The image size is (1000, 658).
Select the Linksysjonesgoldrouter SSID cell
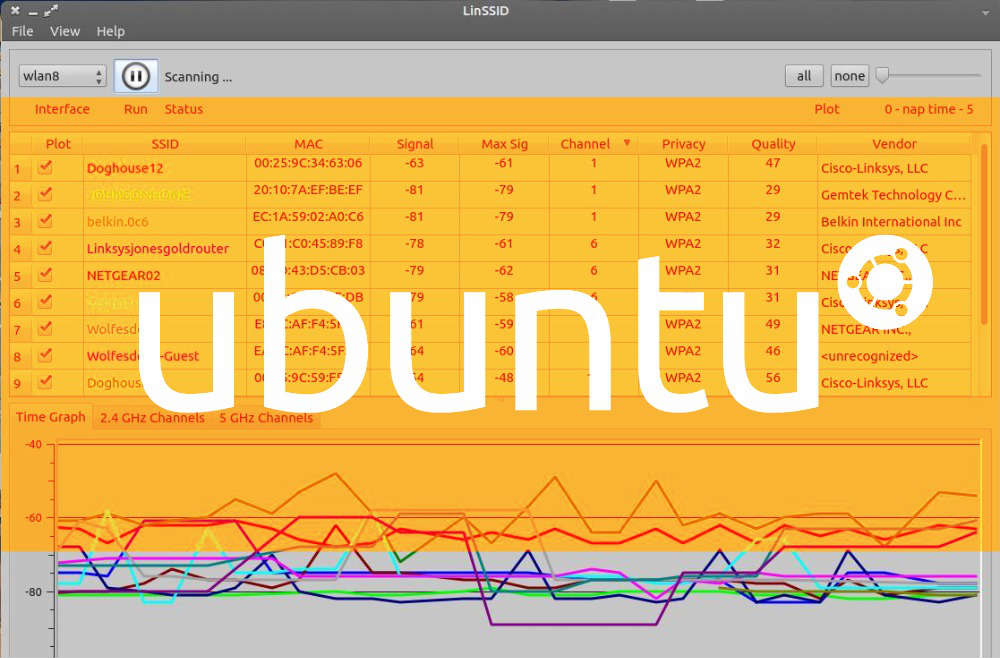(x=165, y=249)
